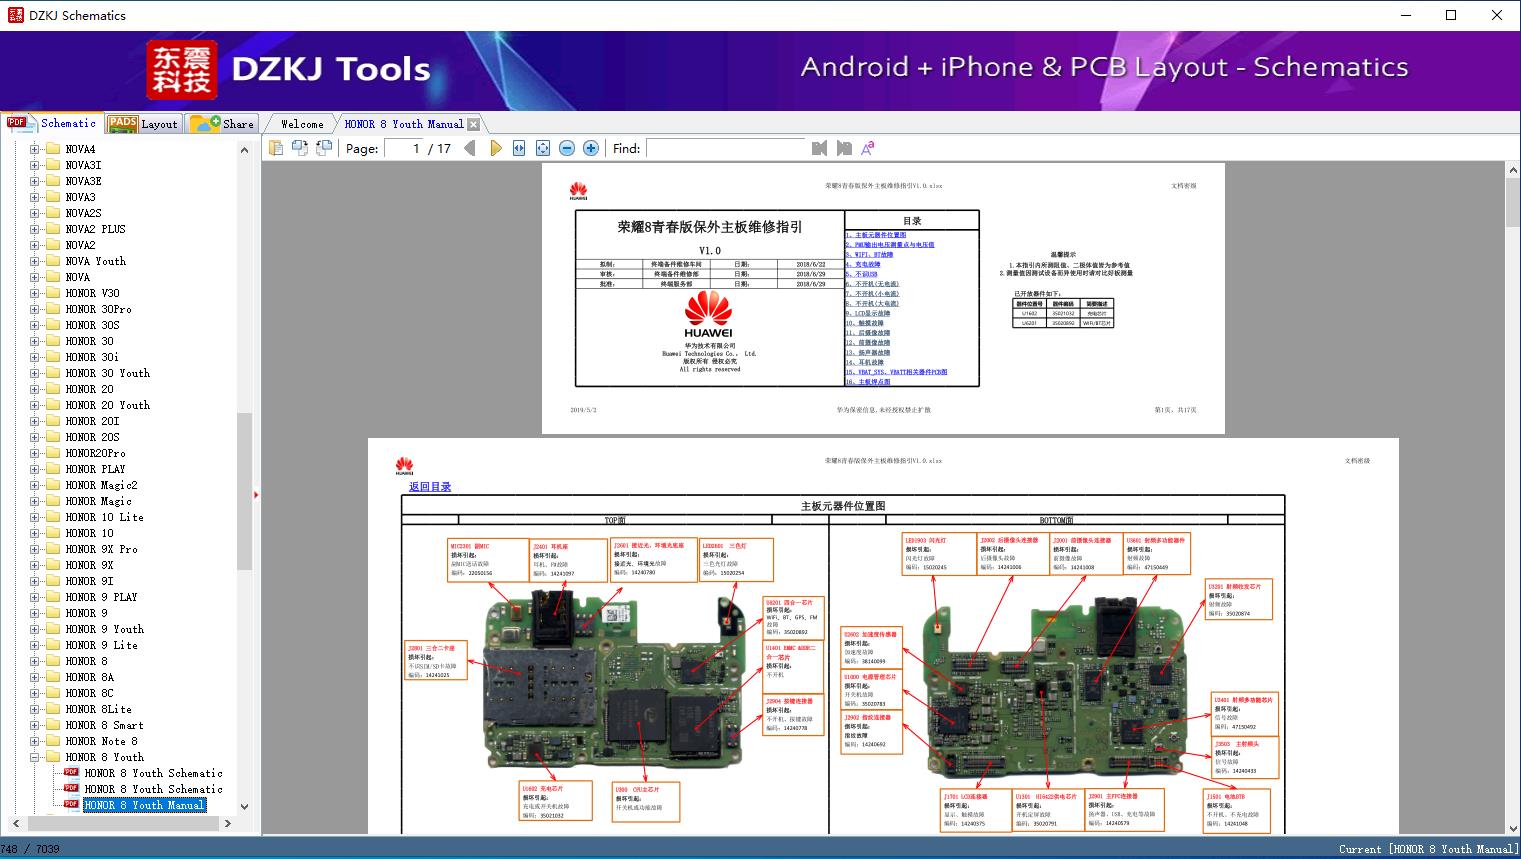The image size is (1521, 859).
Task: Click the red sidebar collapse arrow
Action: point(256,494)
